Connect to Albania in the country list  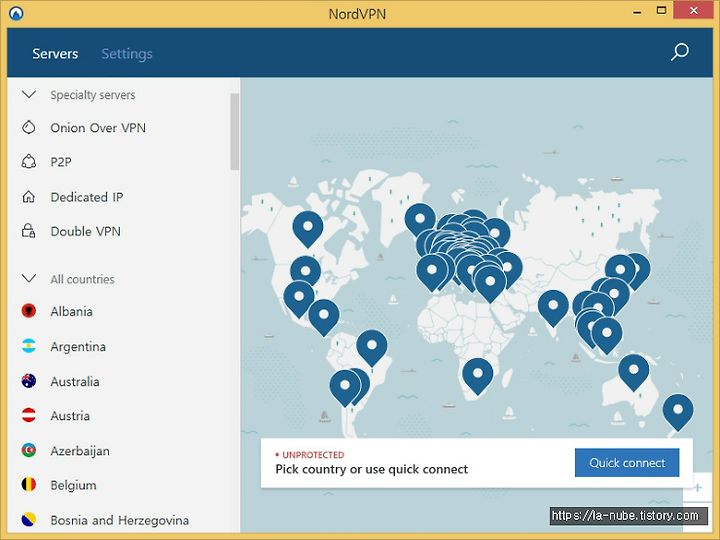[72, 311]
